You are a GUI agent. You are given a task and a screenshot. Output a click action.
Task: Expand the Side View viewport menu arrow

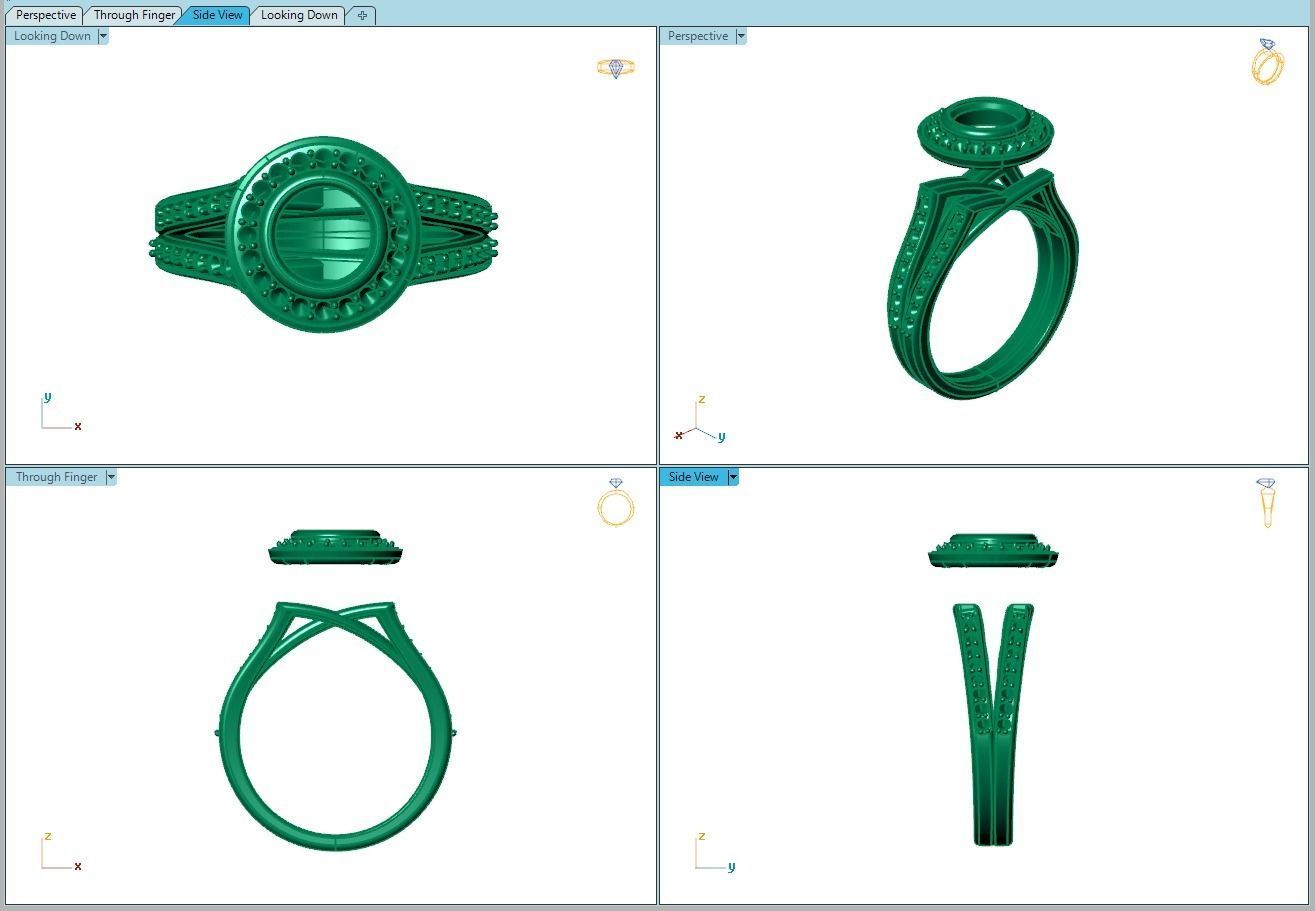(733, 477)
